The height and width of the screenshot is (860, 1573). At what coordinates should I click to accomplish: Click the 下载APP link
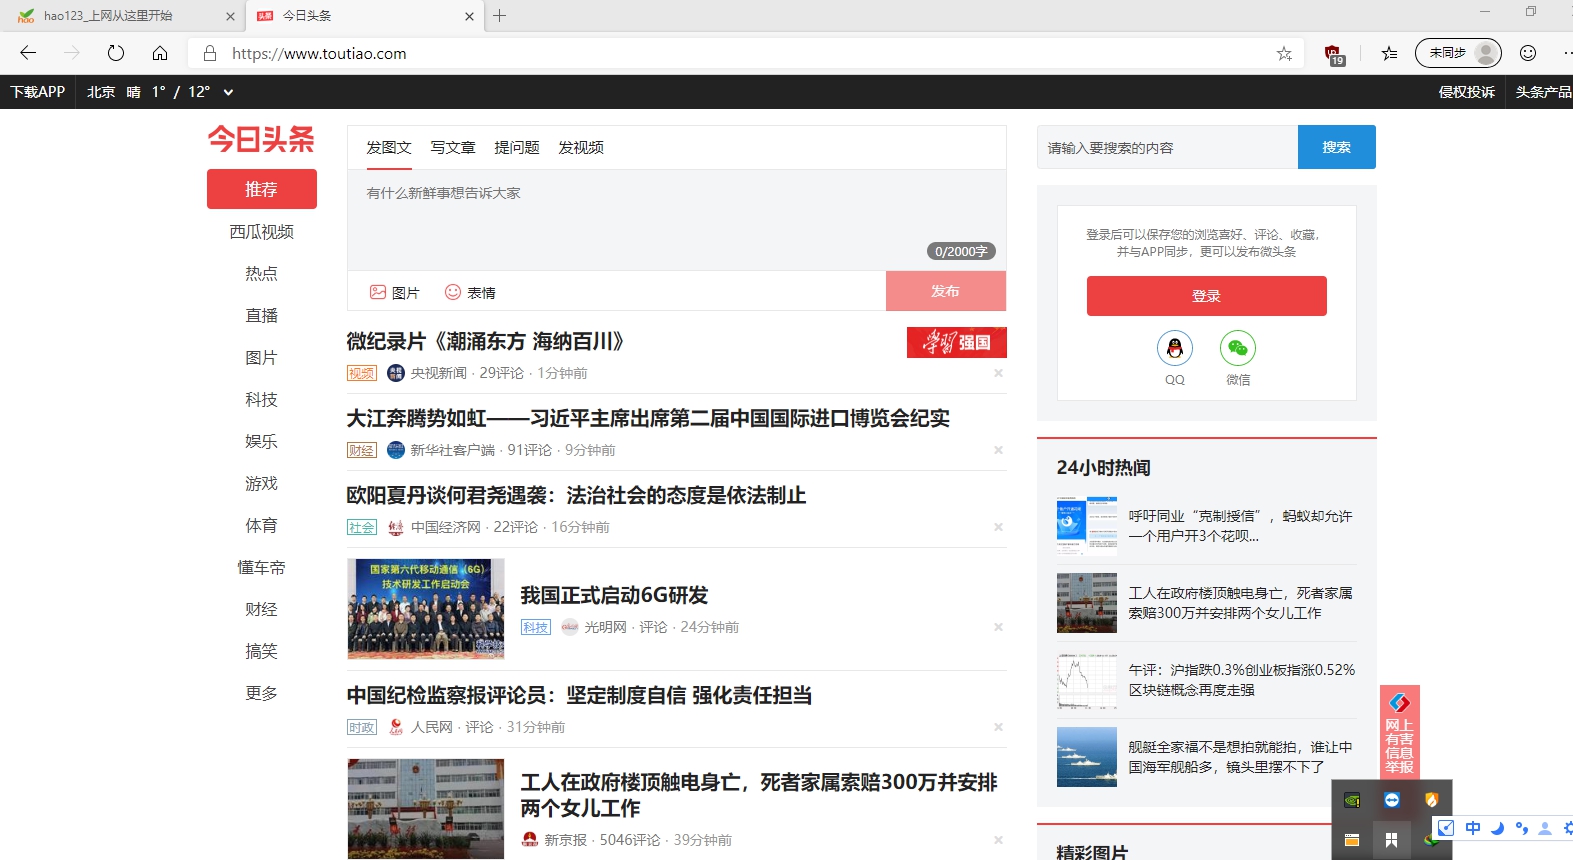38,92
